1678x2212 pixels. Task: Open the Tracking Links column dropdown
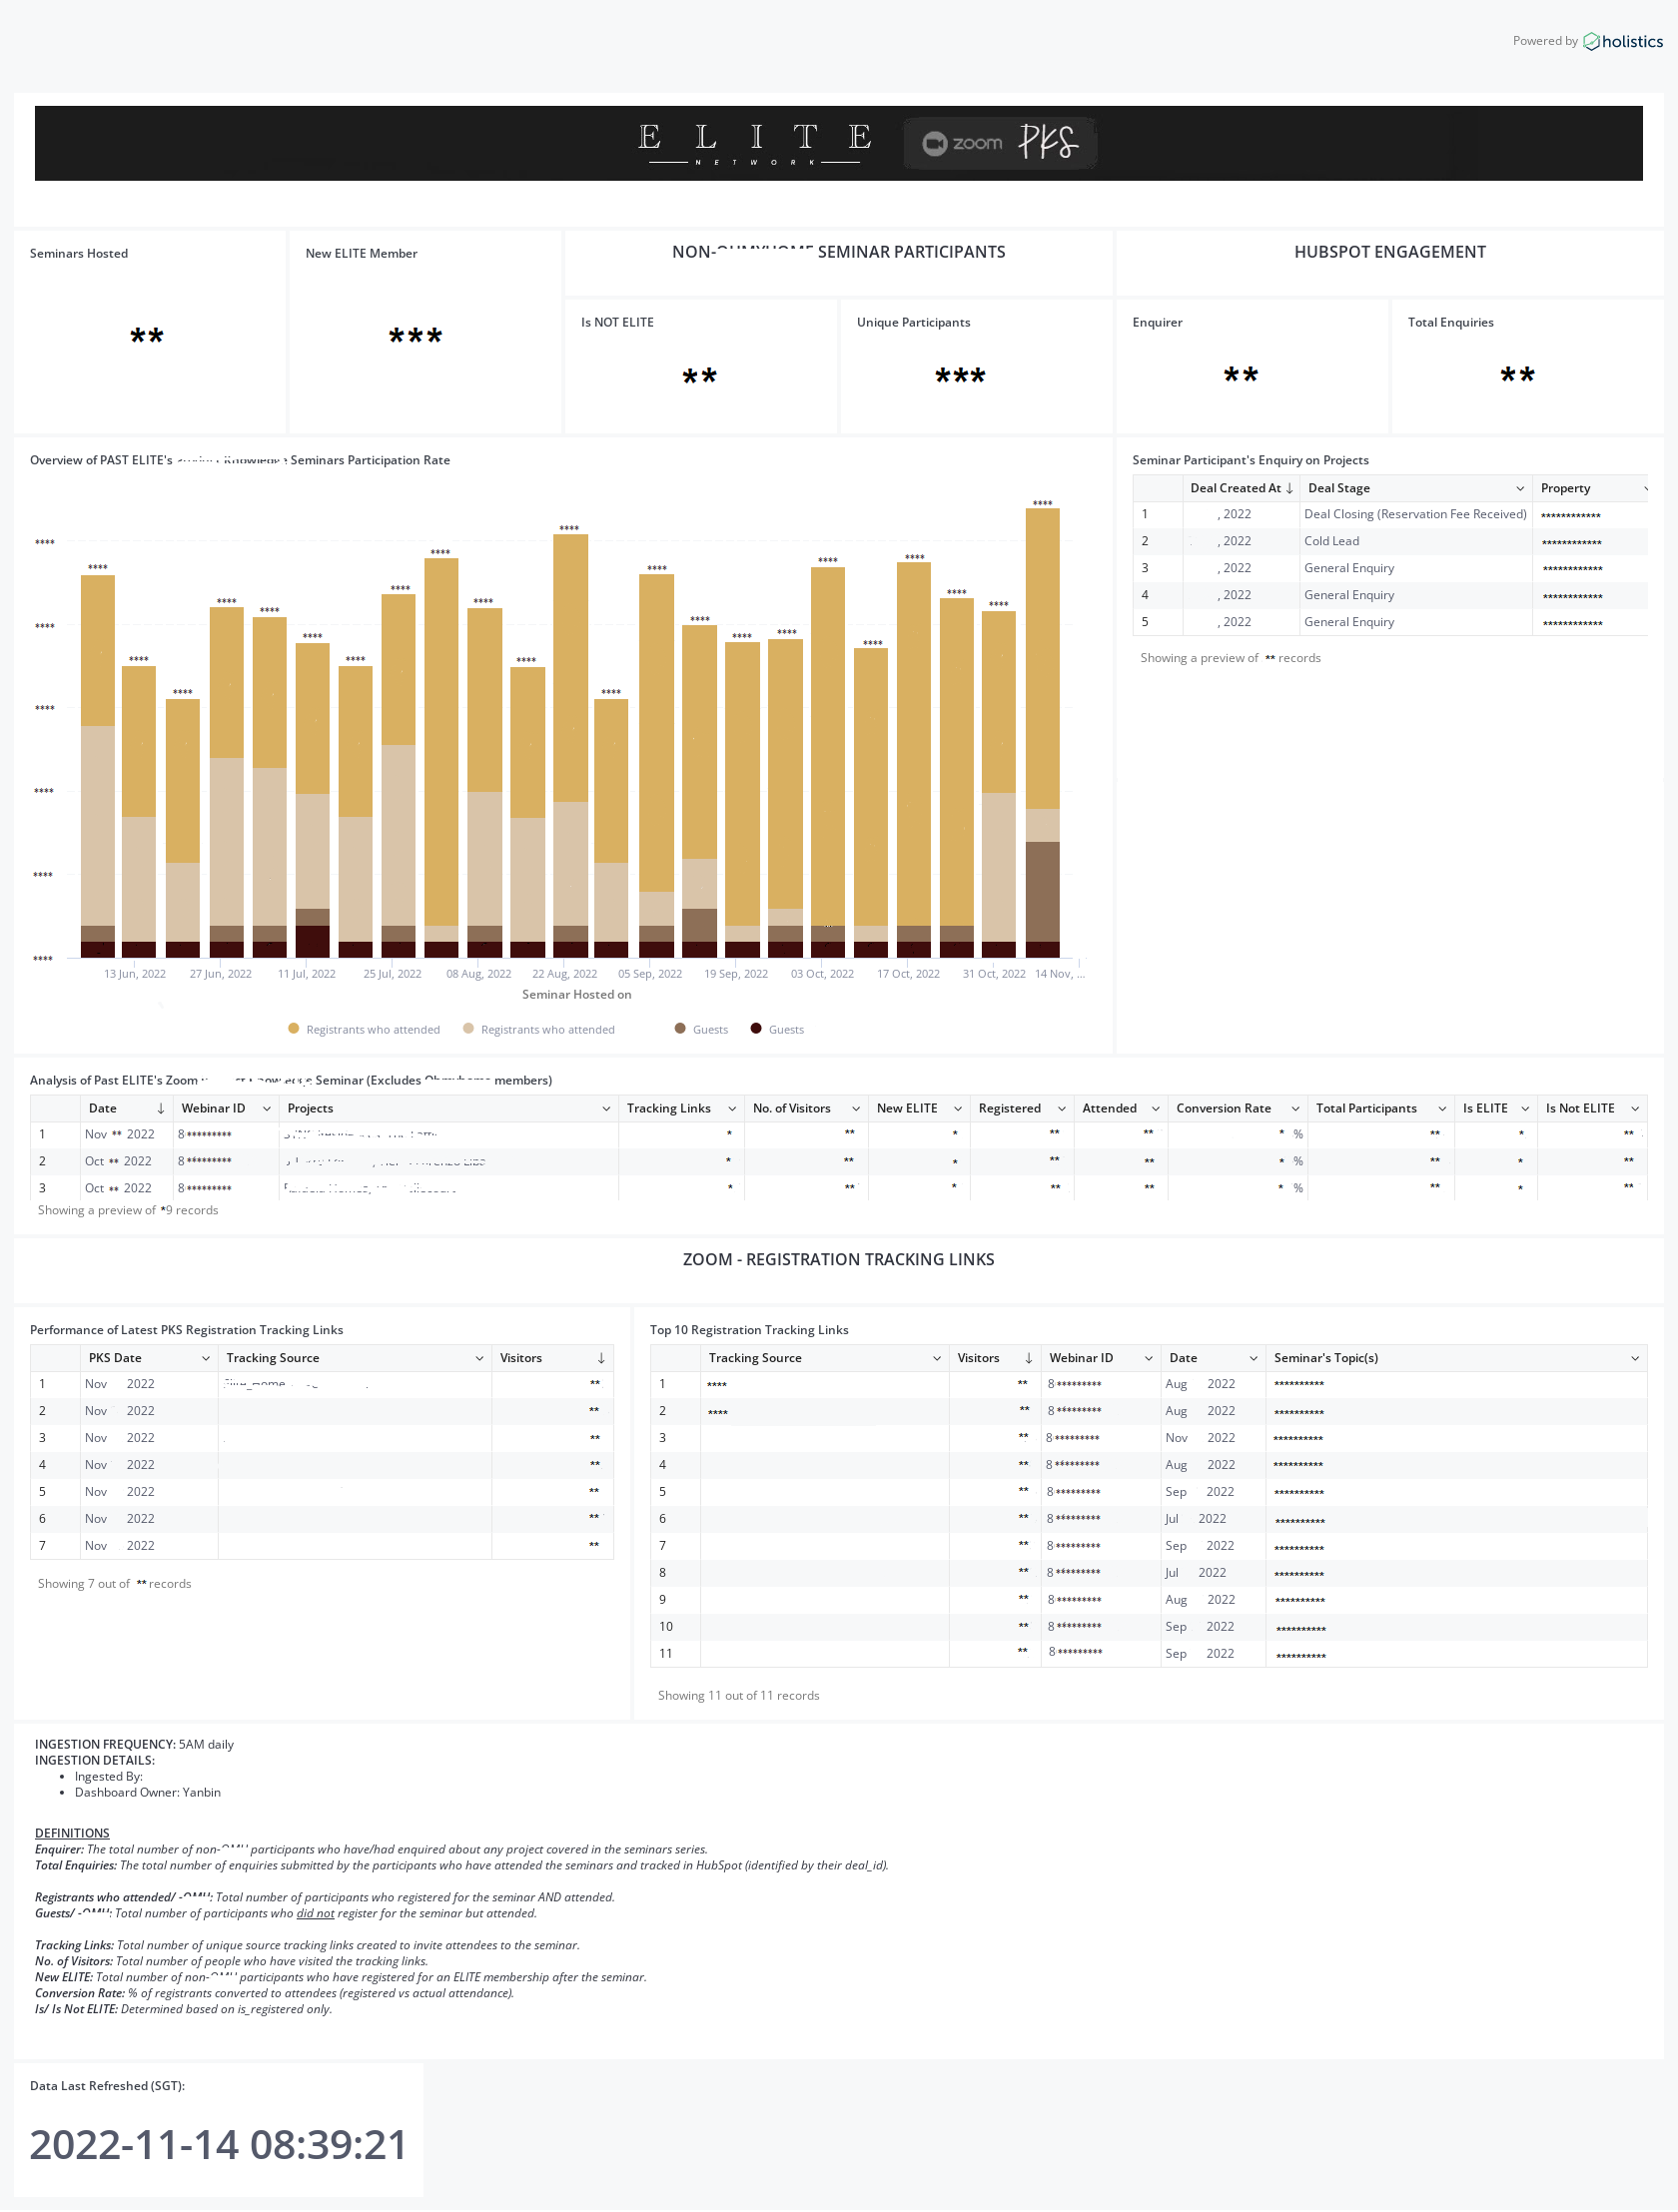click(734, 1108)
